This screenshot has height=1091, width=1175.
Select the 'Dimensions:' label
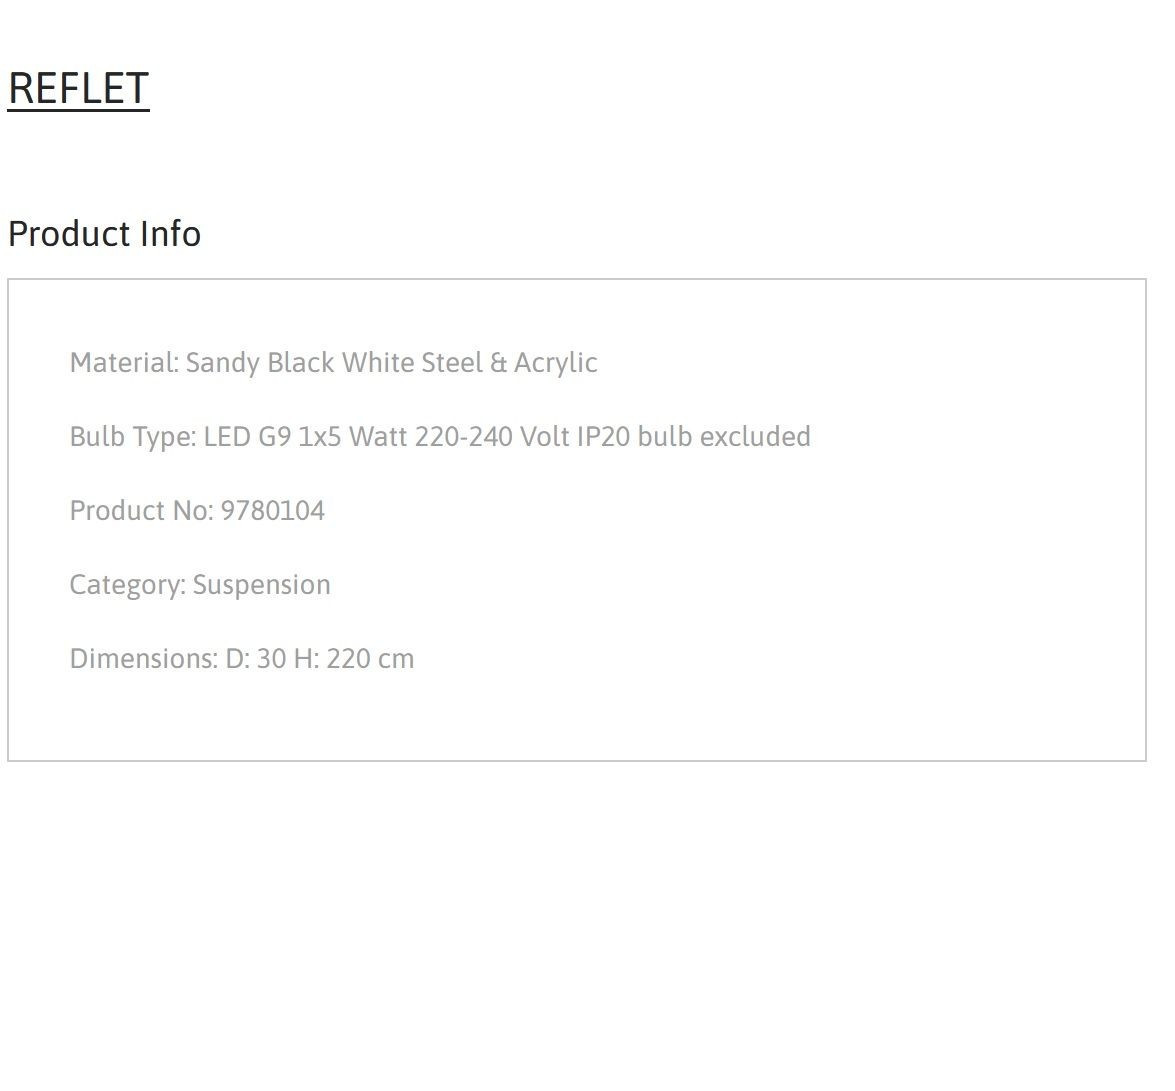point(144,659)
